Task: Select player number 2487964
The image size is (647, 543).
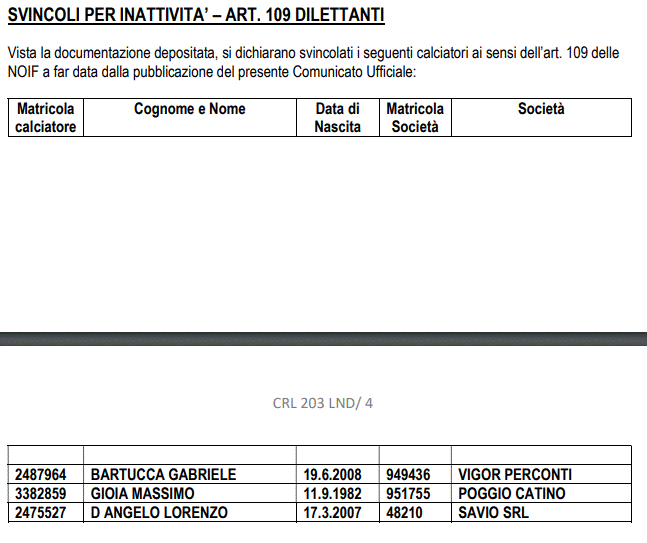Action: (x=40, y=475)
